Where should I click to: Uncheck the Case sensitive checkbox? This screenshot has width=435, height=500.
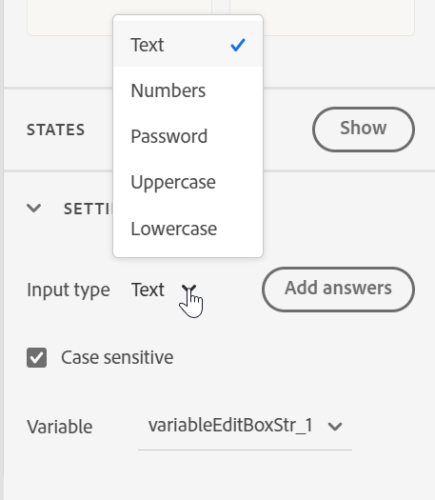(x=37, y=358)
